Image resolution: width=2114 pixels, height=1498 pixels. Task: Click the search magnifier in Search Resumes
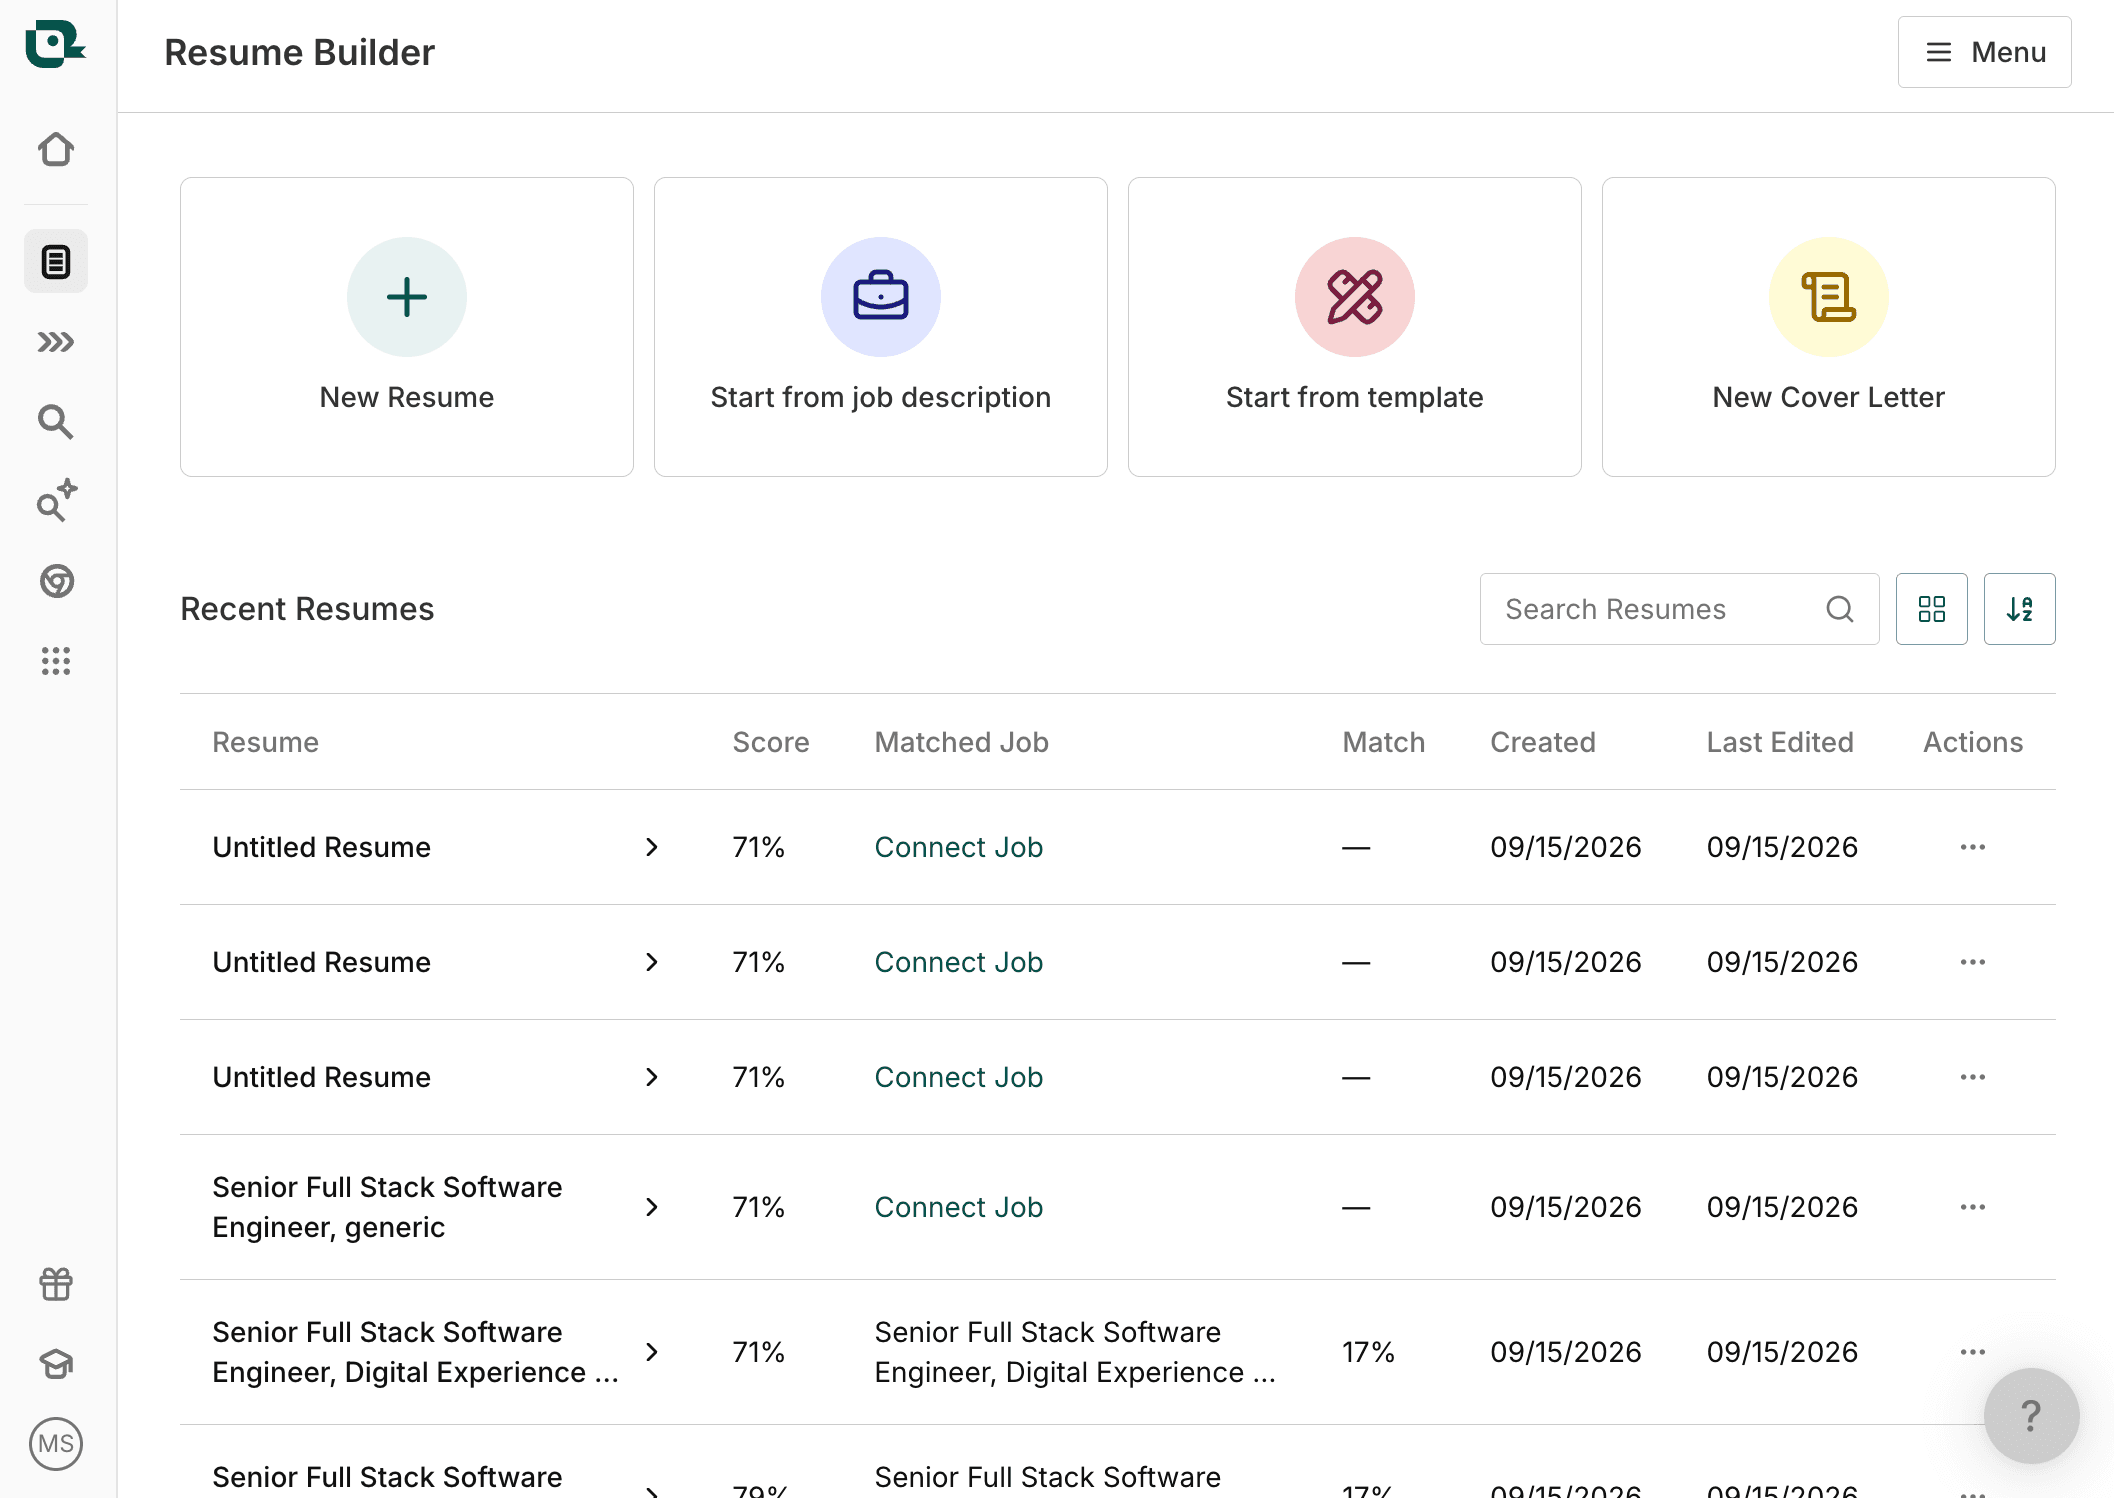[x=1840, y=609]
